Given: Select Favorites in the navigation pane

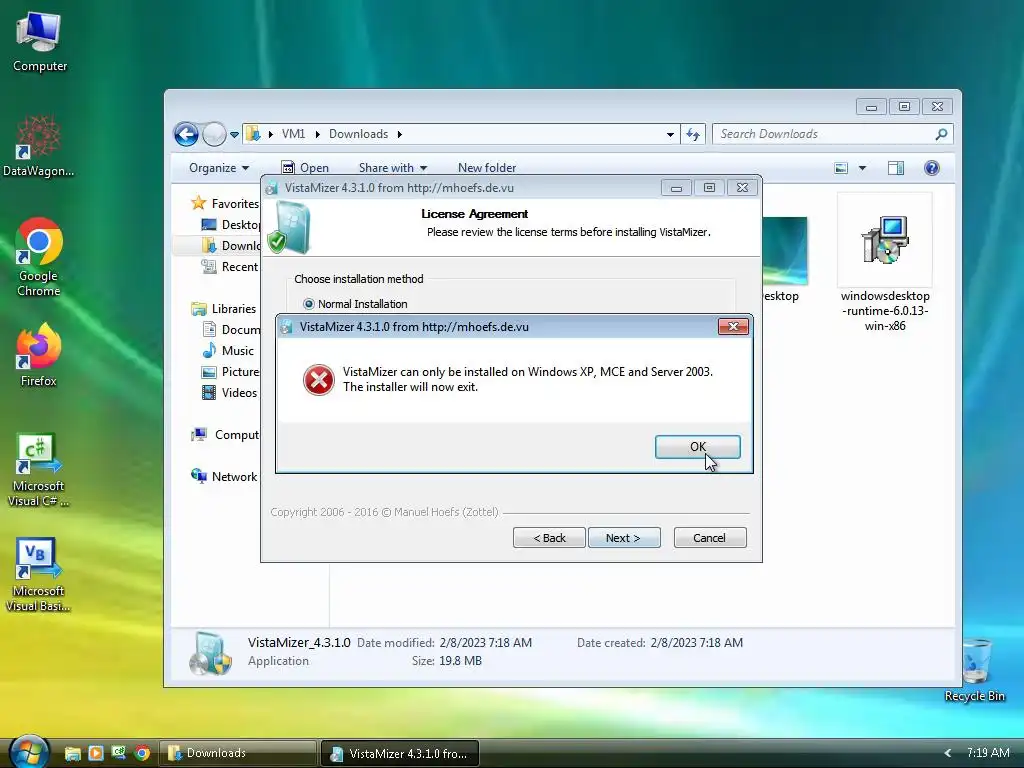Looking at the screenshot, I should [225, 204].
